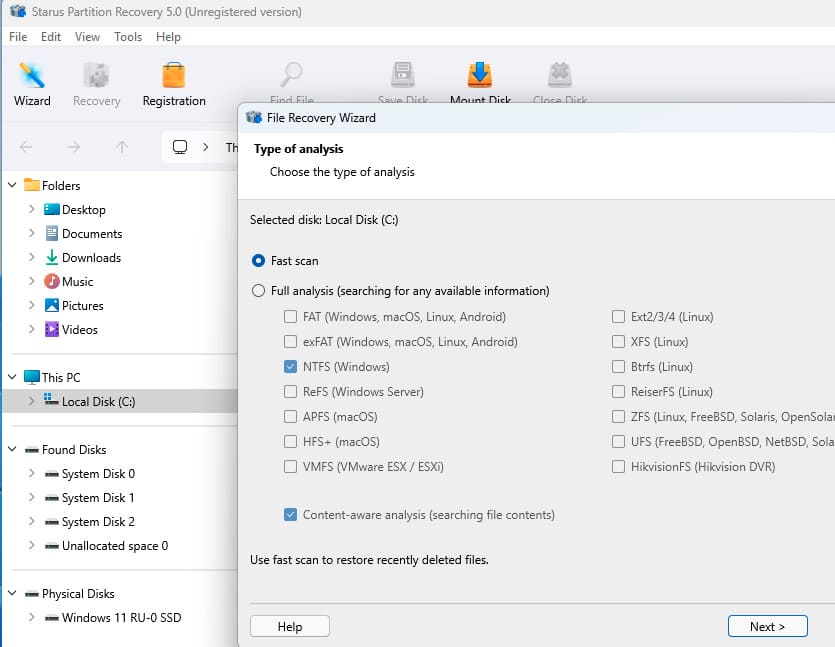This screenshot has width=835, height=647.
Task: Expand the Windows 11 RU-0 SSD node
Action: 31,617
